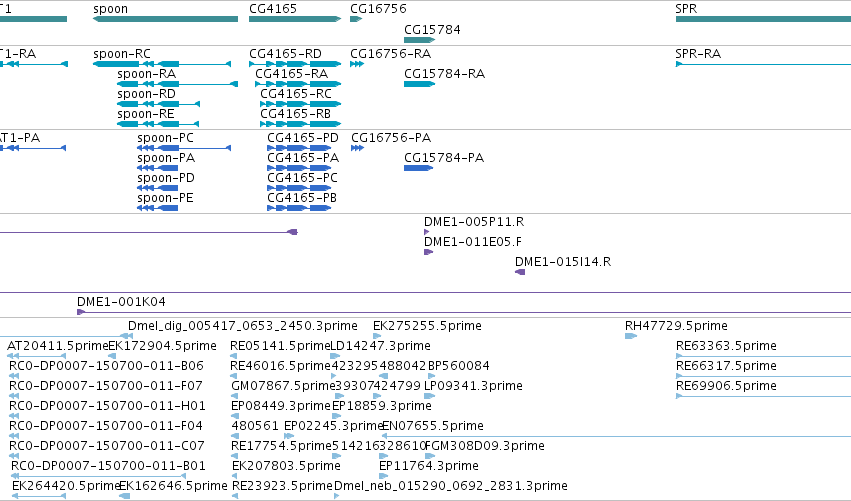Select EST EP18859.3prime

pos(382,407)
